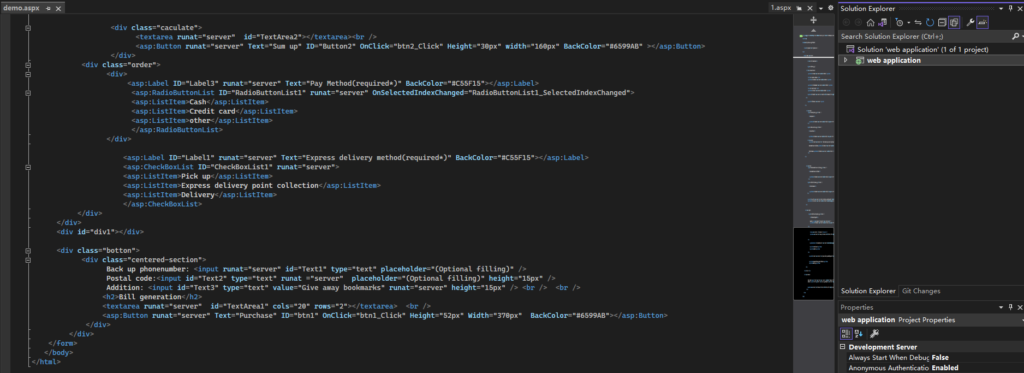Viewport: 1024px width, 373px height.
Task: Select the Always Start When Debugging property
Action: point(888,357)
